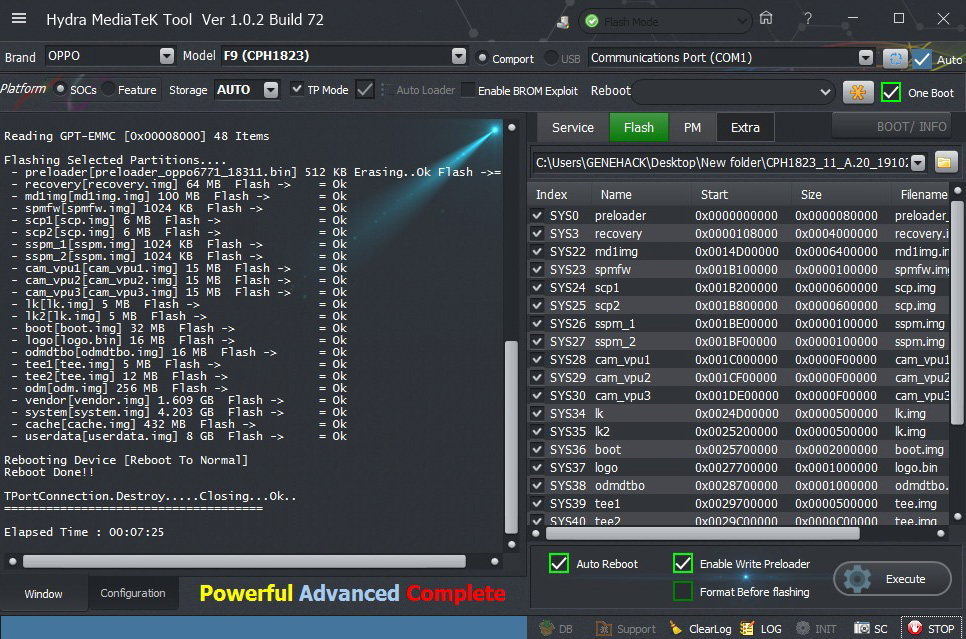
Task: Toggle Enable Write Preloader checkbox
Action: (x=683, y=563)
